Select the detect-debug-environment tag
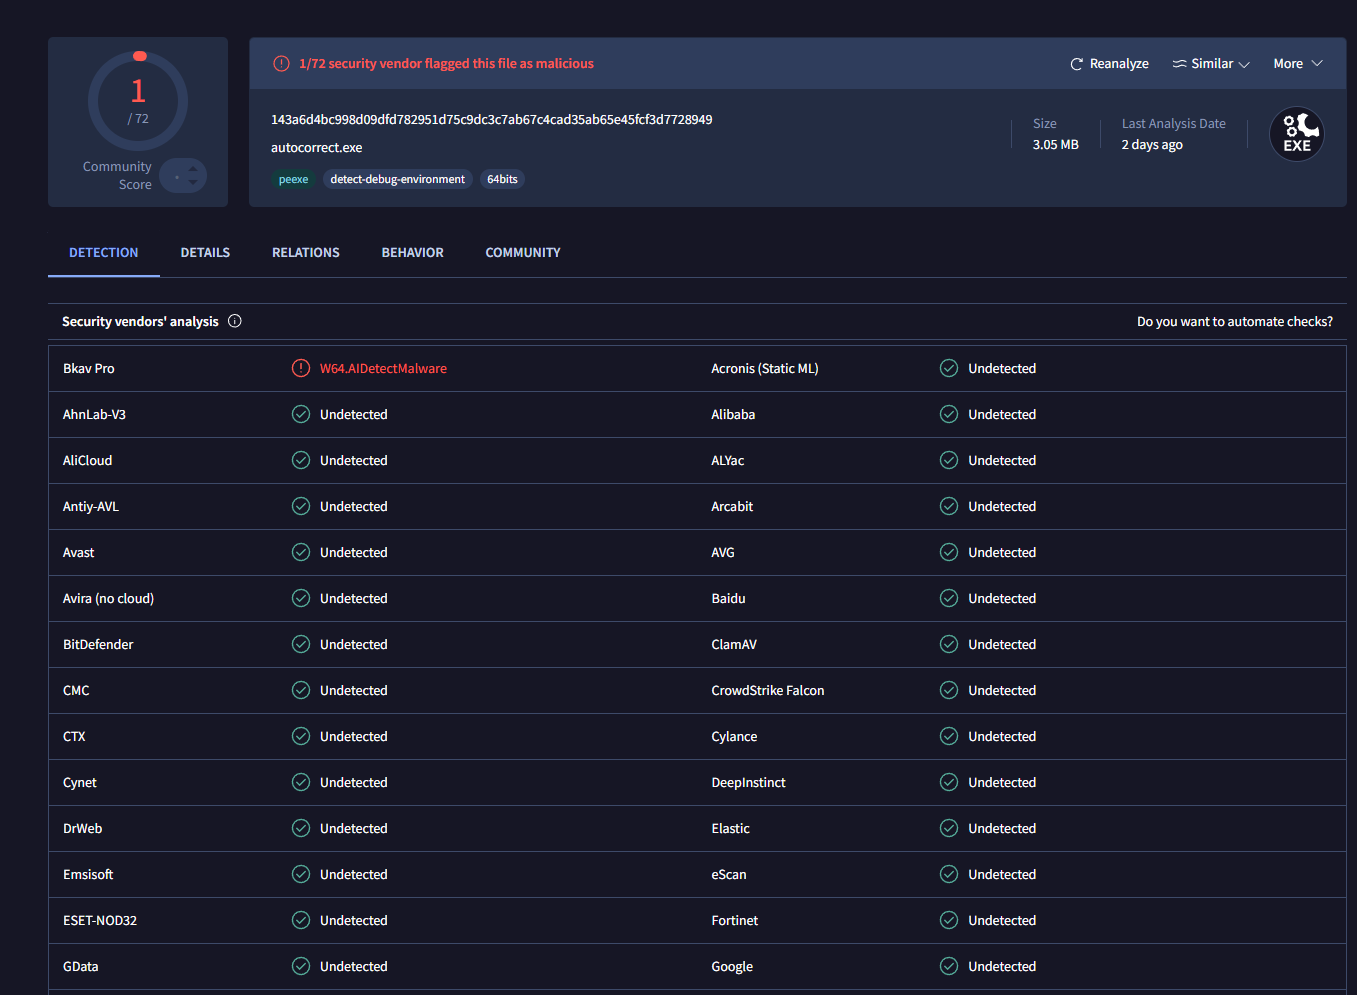 [x=398, y=179]
